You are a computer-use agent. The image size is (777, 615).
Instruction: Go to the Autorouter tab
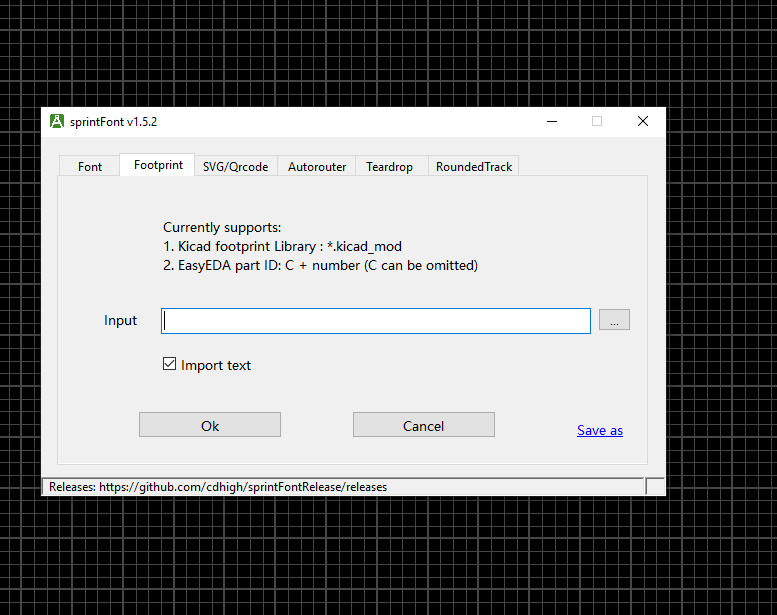pyautogui.click(x=317, y=167)
